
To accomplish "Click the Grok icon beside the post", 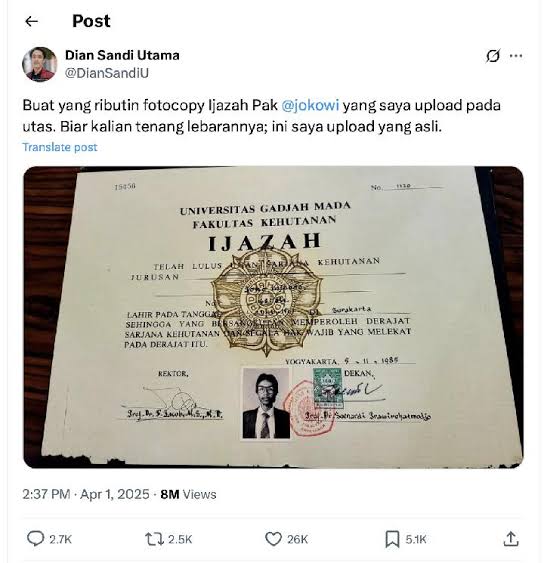I will coord(493,56).
